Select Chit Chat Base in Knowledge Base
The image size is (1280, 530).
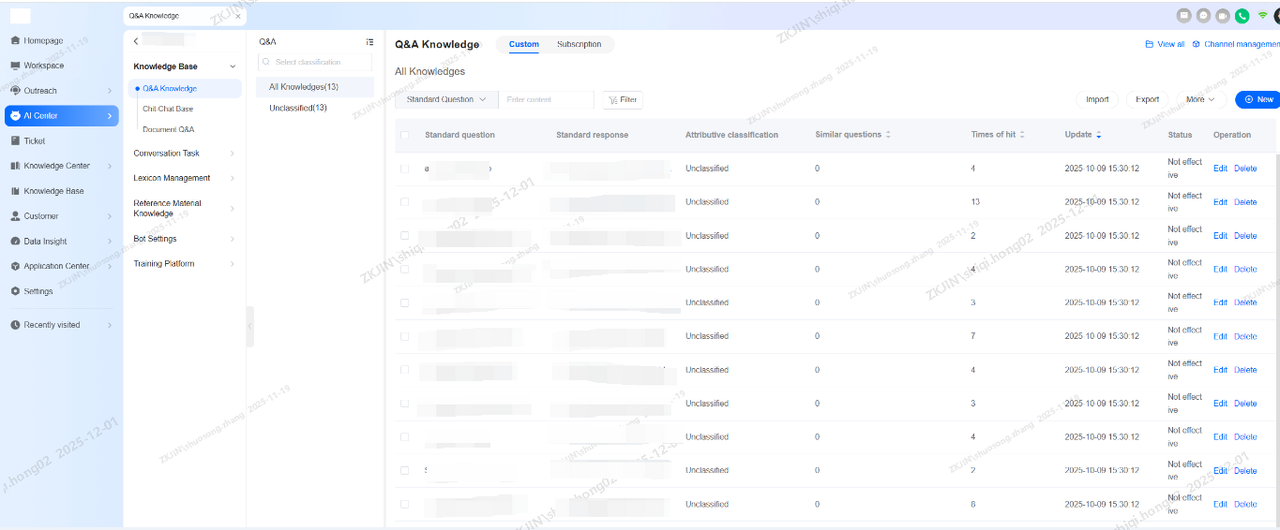(x=168, y=109)
